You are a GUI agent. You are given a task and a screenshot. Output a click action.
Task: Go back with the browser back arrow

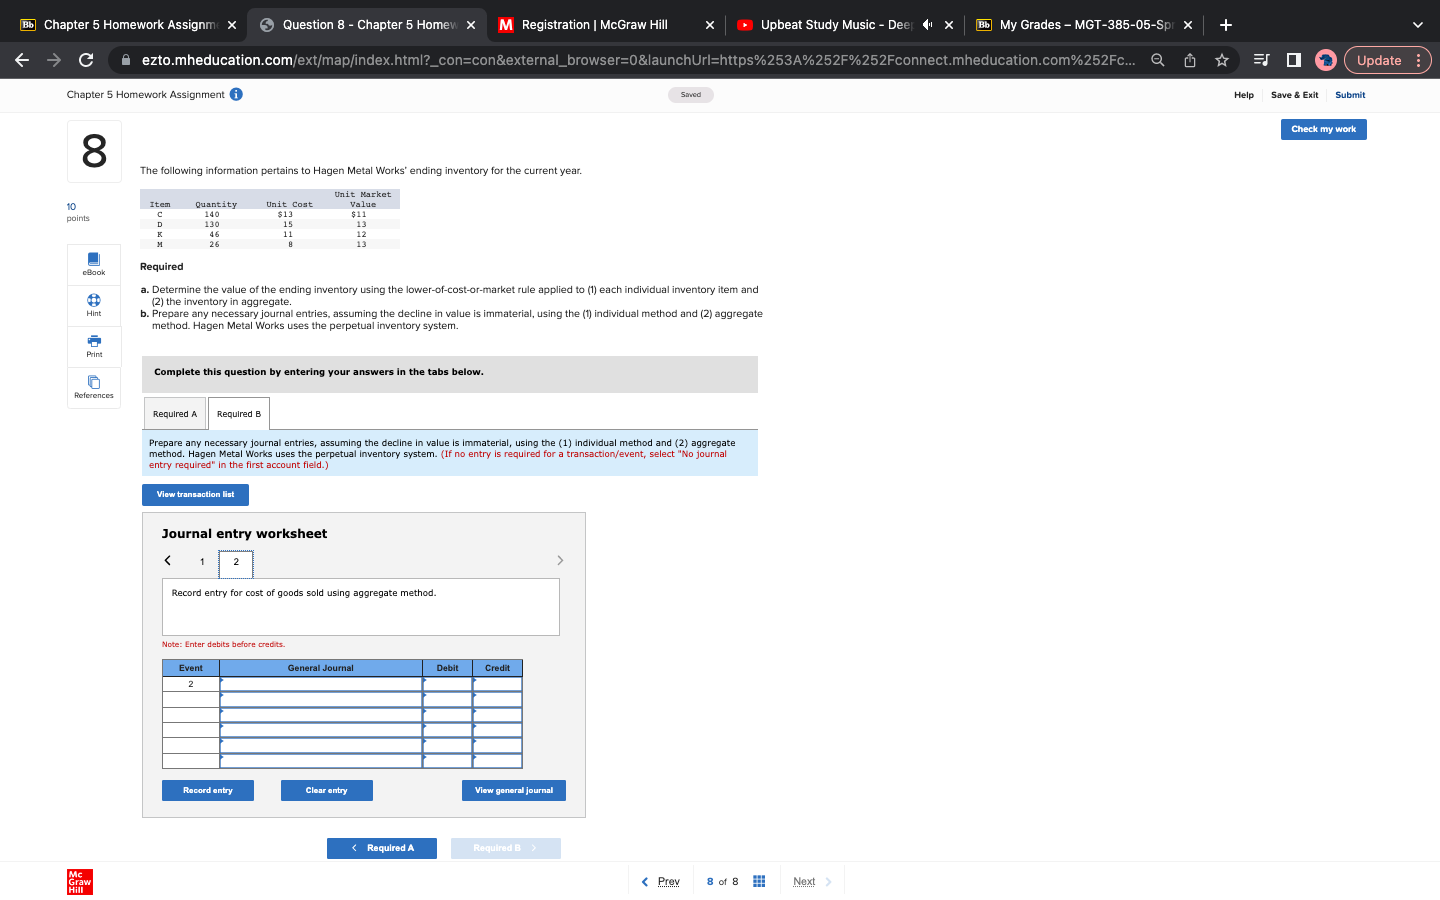[x=22, y=60]
